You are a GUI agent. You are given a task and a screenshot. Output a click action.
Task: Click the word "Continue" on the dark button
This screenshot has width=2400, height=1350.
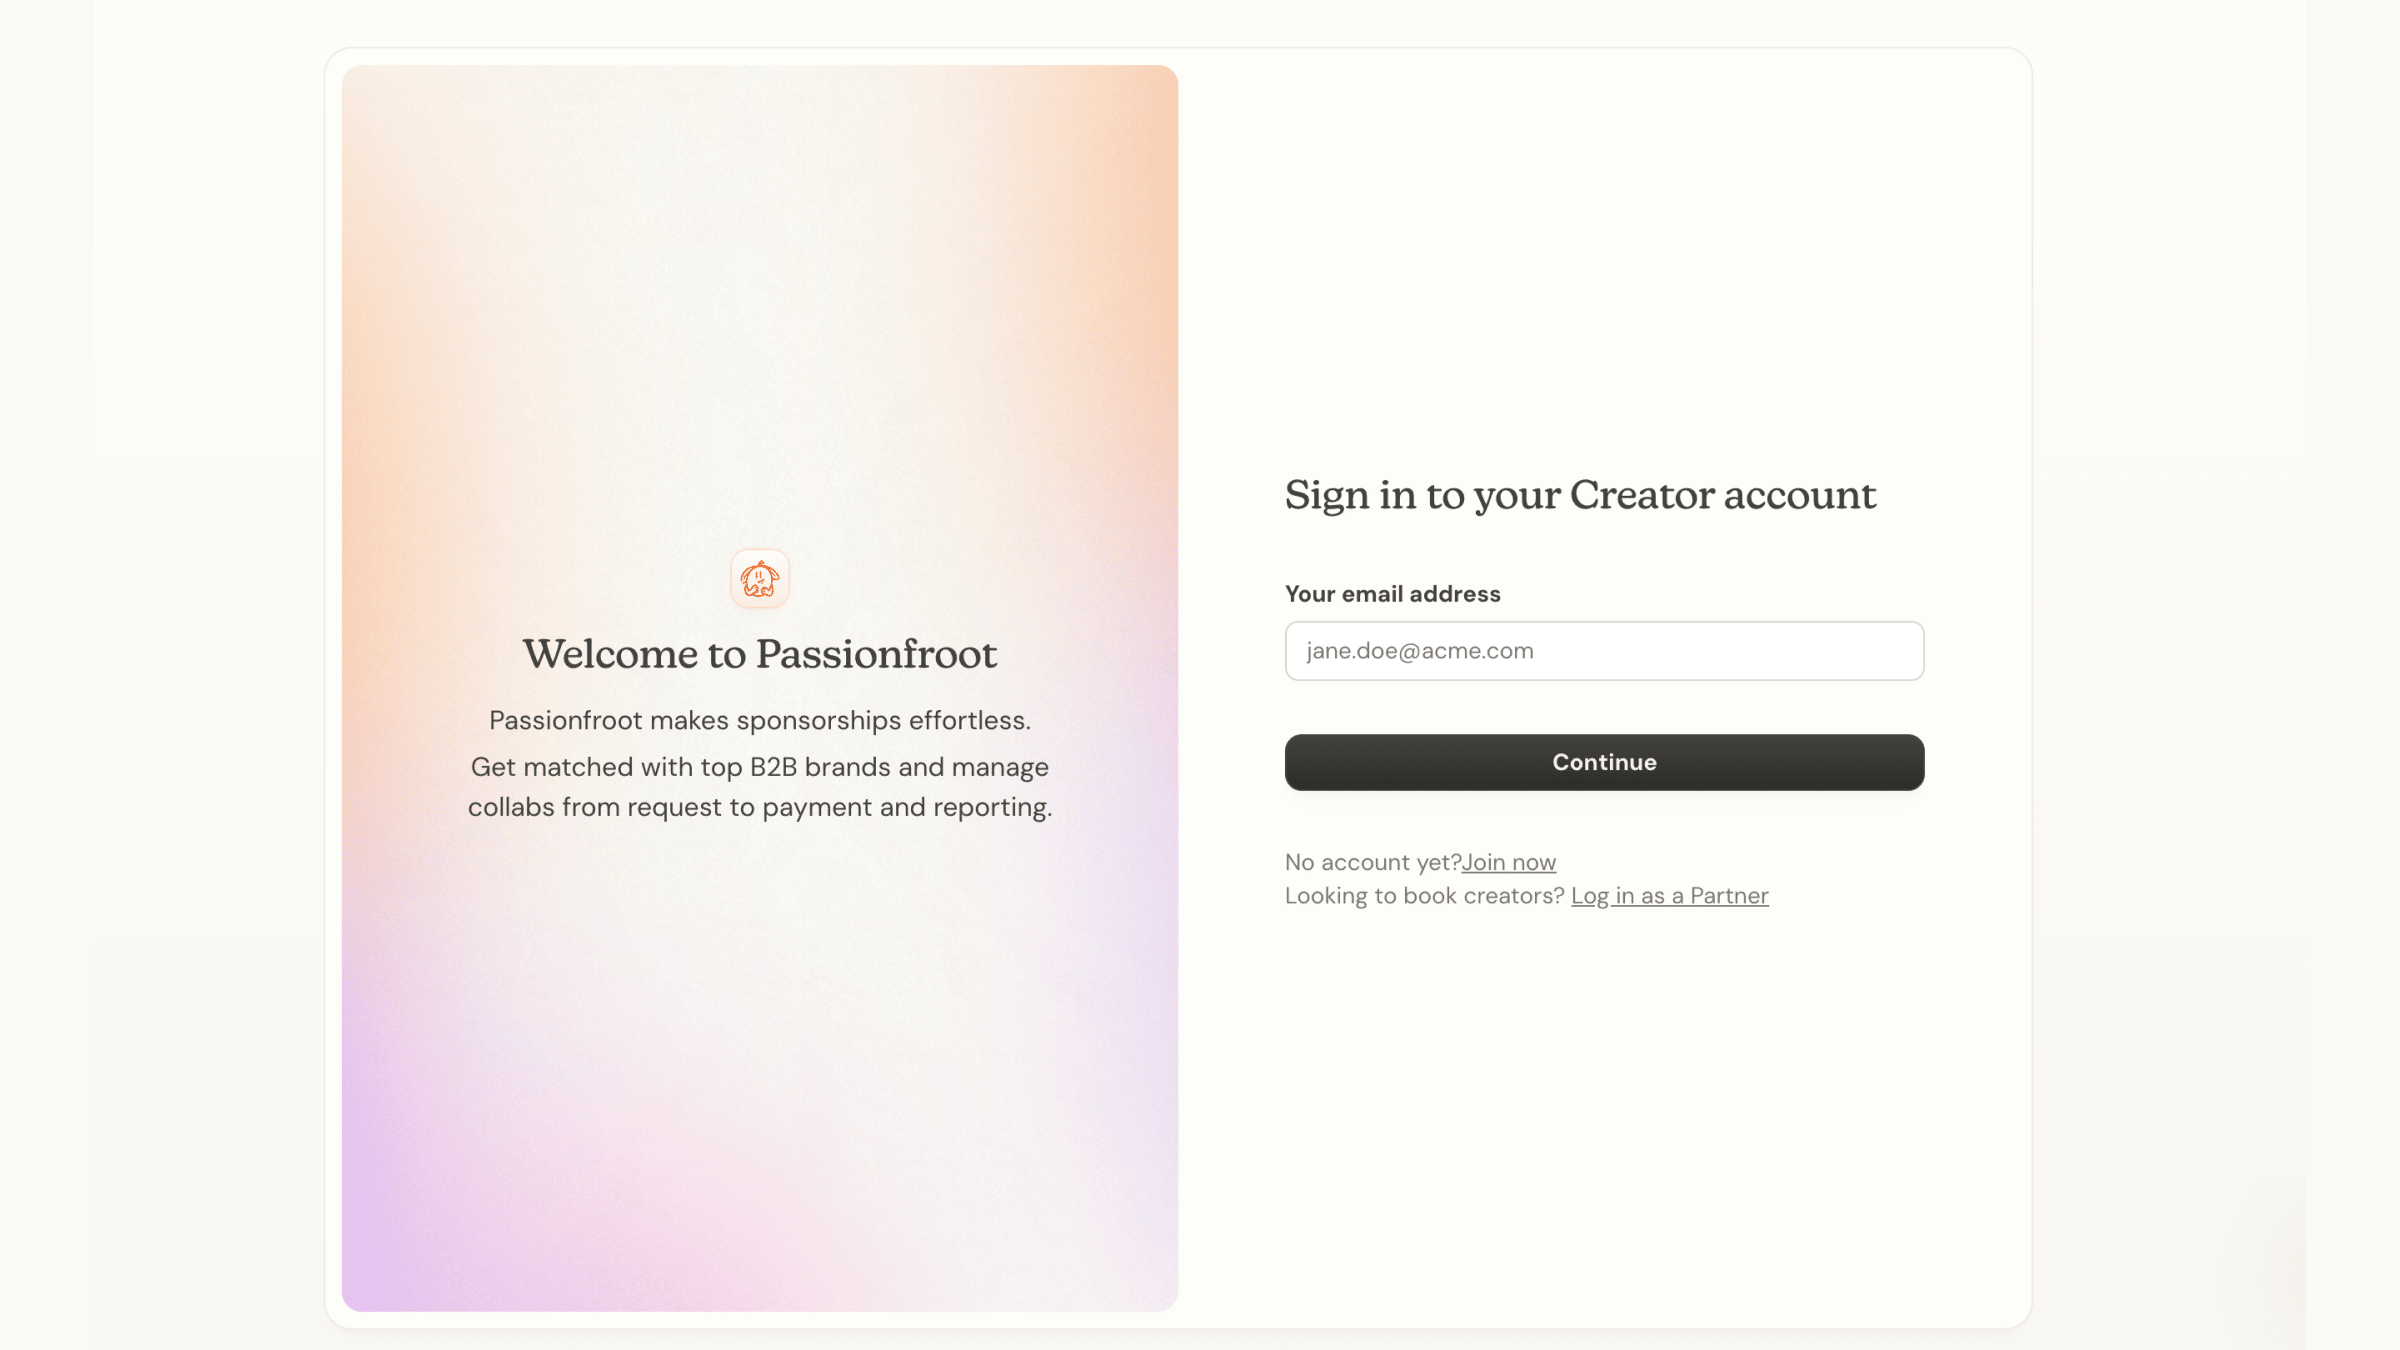(x=1604, y=762)
